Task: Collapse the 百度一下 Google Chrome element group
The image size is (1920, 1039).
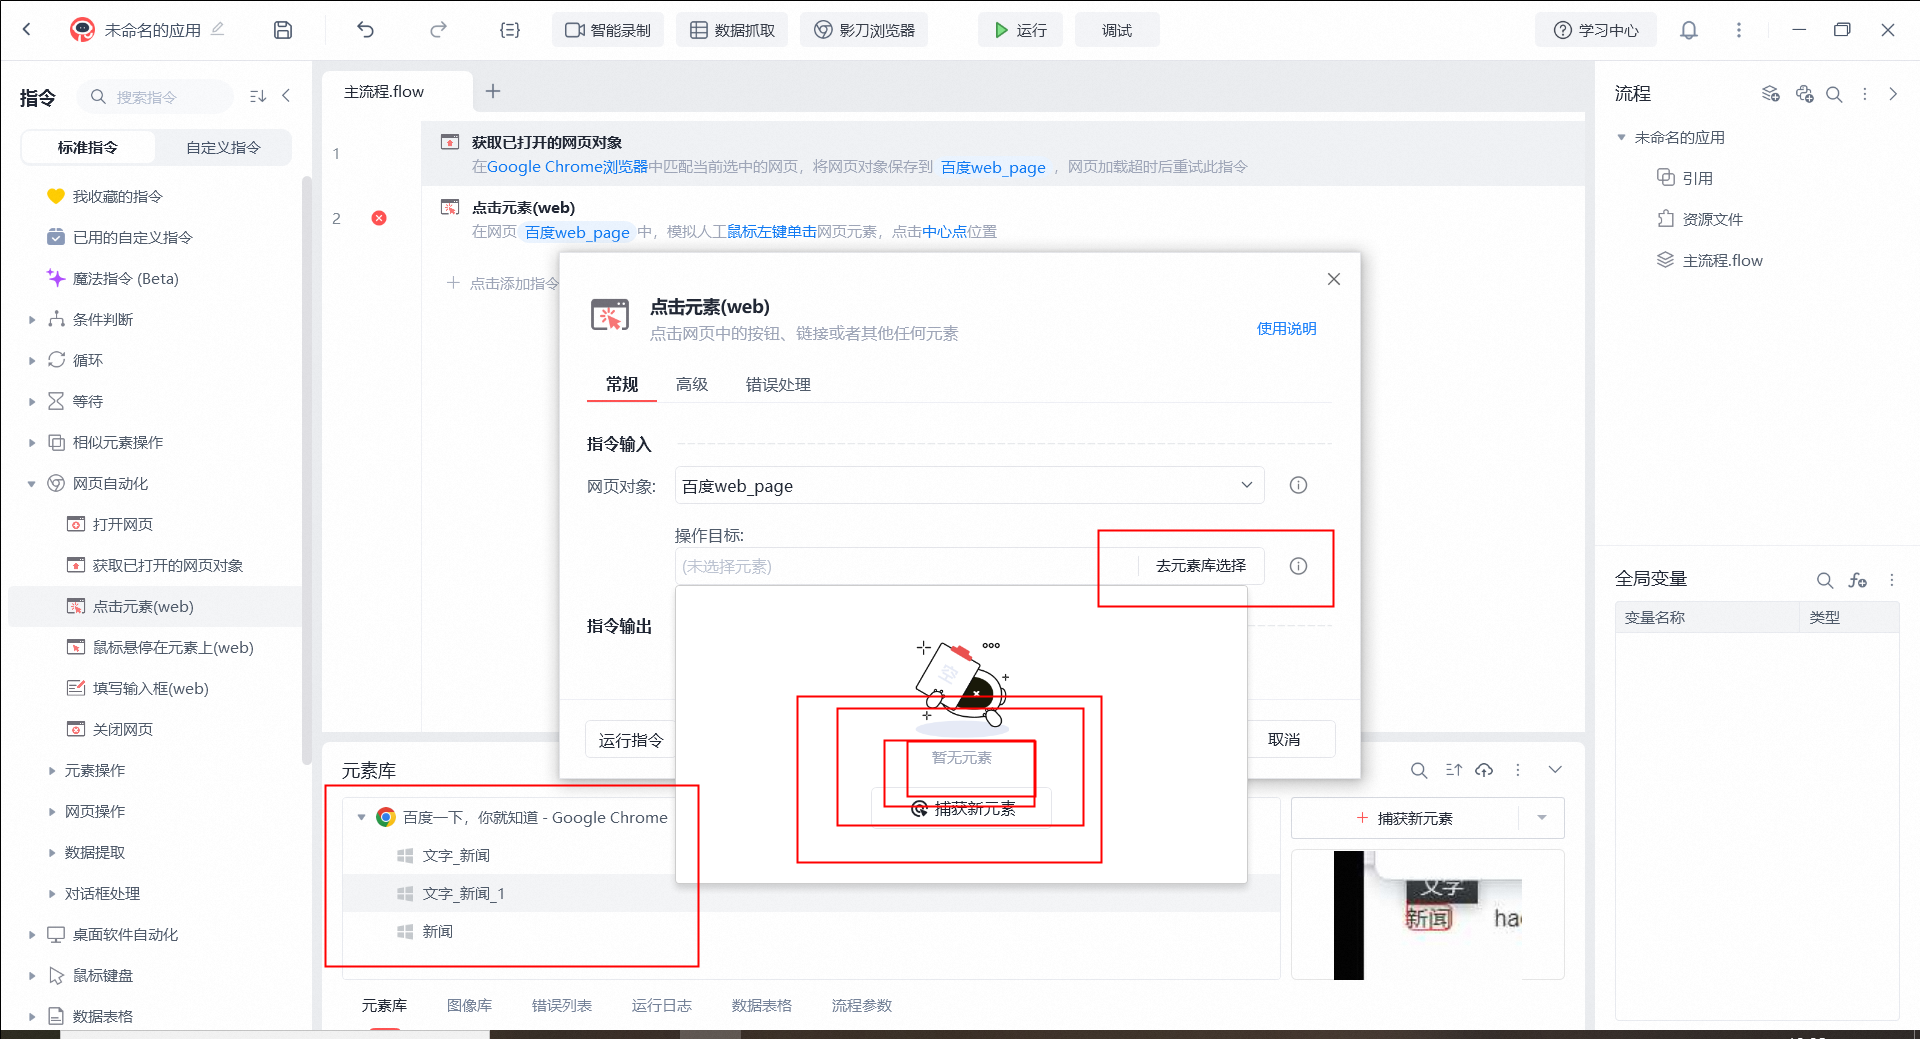Action: click(x=361, y=817)
